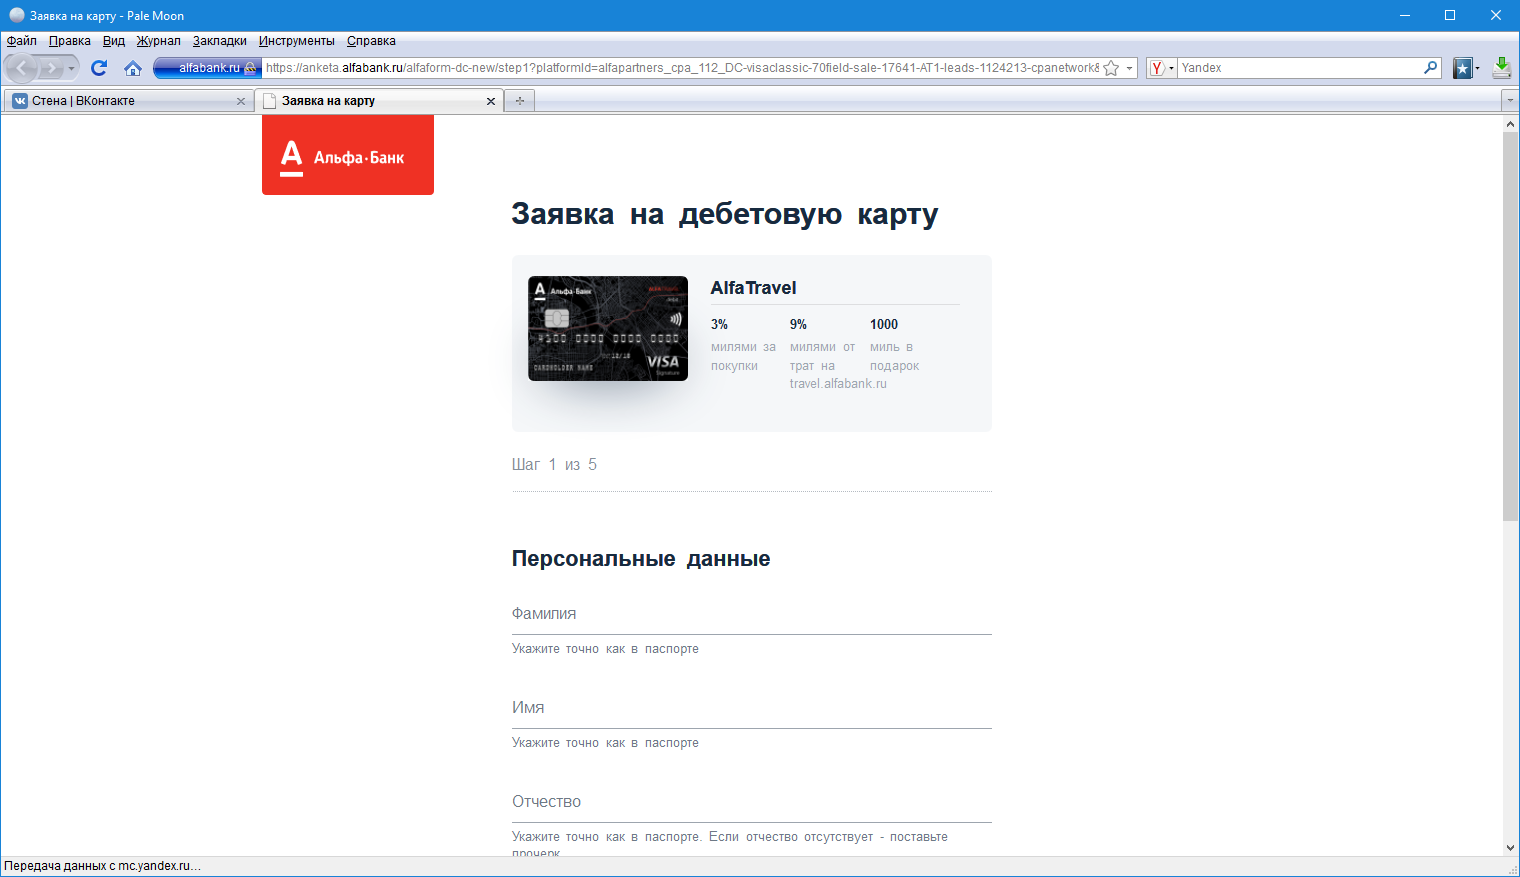The height and width of the screenshot is (877, 1520).
Task: Expand the address bar URL history dropdown
Action: click(1130, 68)
